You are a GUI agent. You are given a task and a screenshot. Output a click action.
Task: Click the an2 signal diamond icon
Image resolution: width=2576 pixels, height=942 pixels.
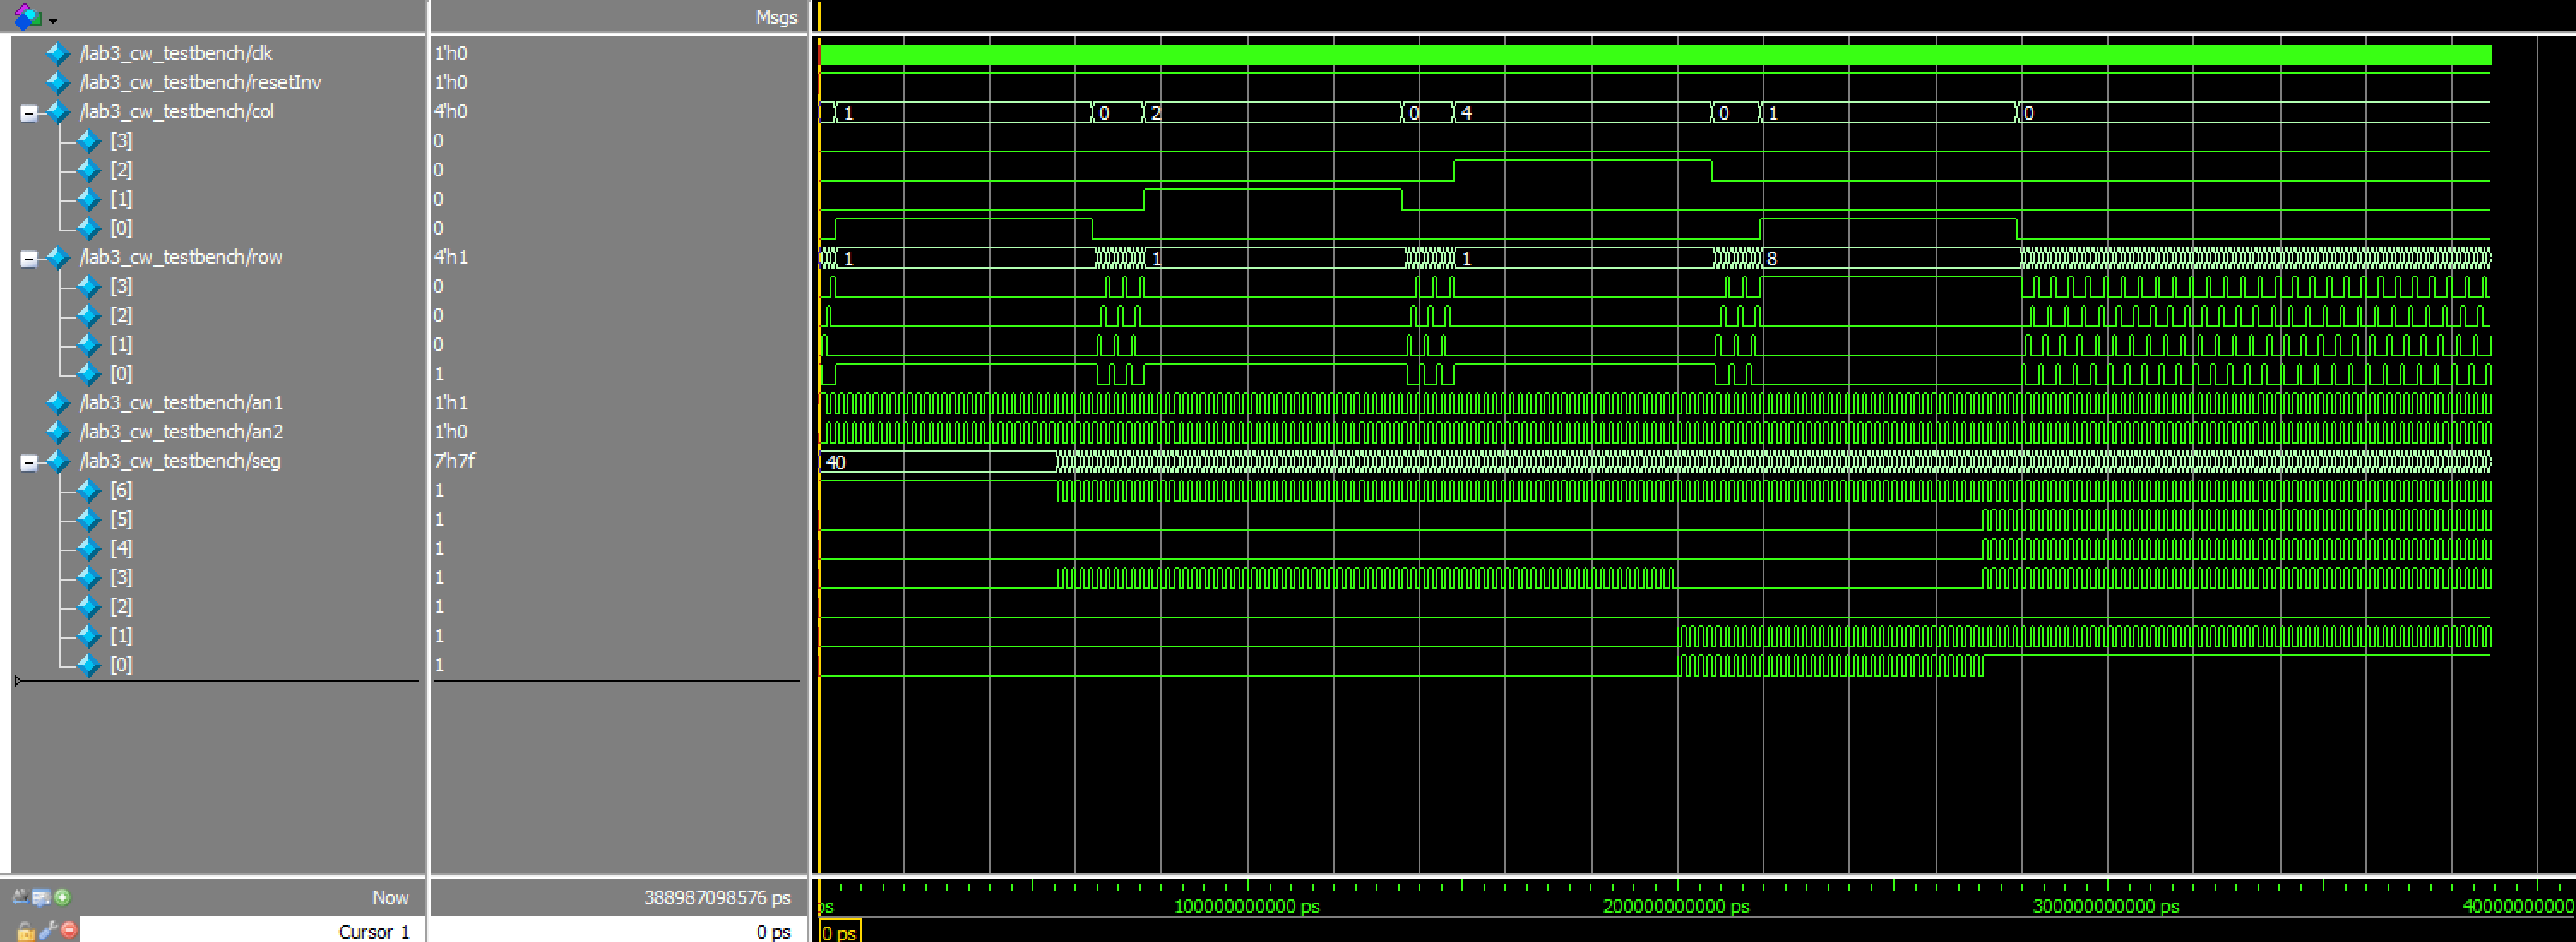click(58, 432)
